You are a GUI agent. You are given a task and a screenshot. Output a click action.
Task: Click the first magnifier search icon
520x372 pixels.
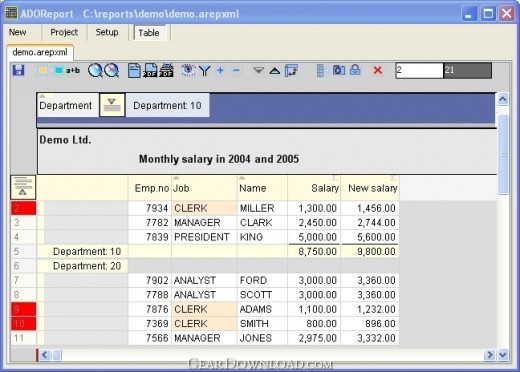[95, 71]
